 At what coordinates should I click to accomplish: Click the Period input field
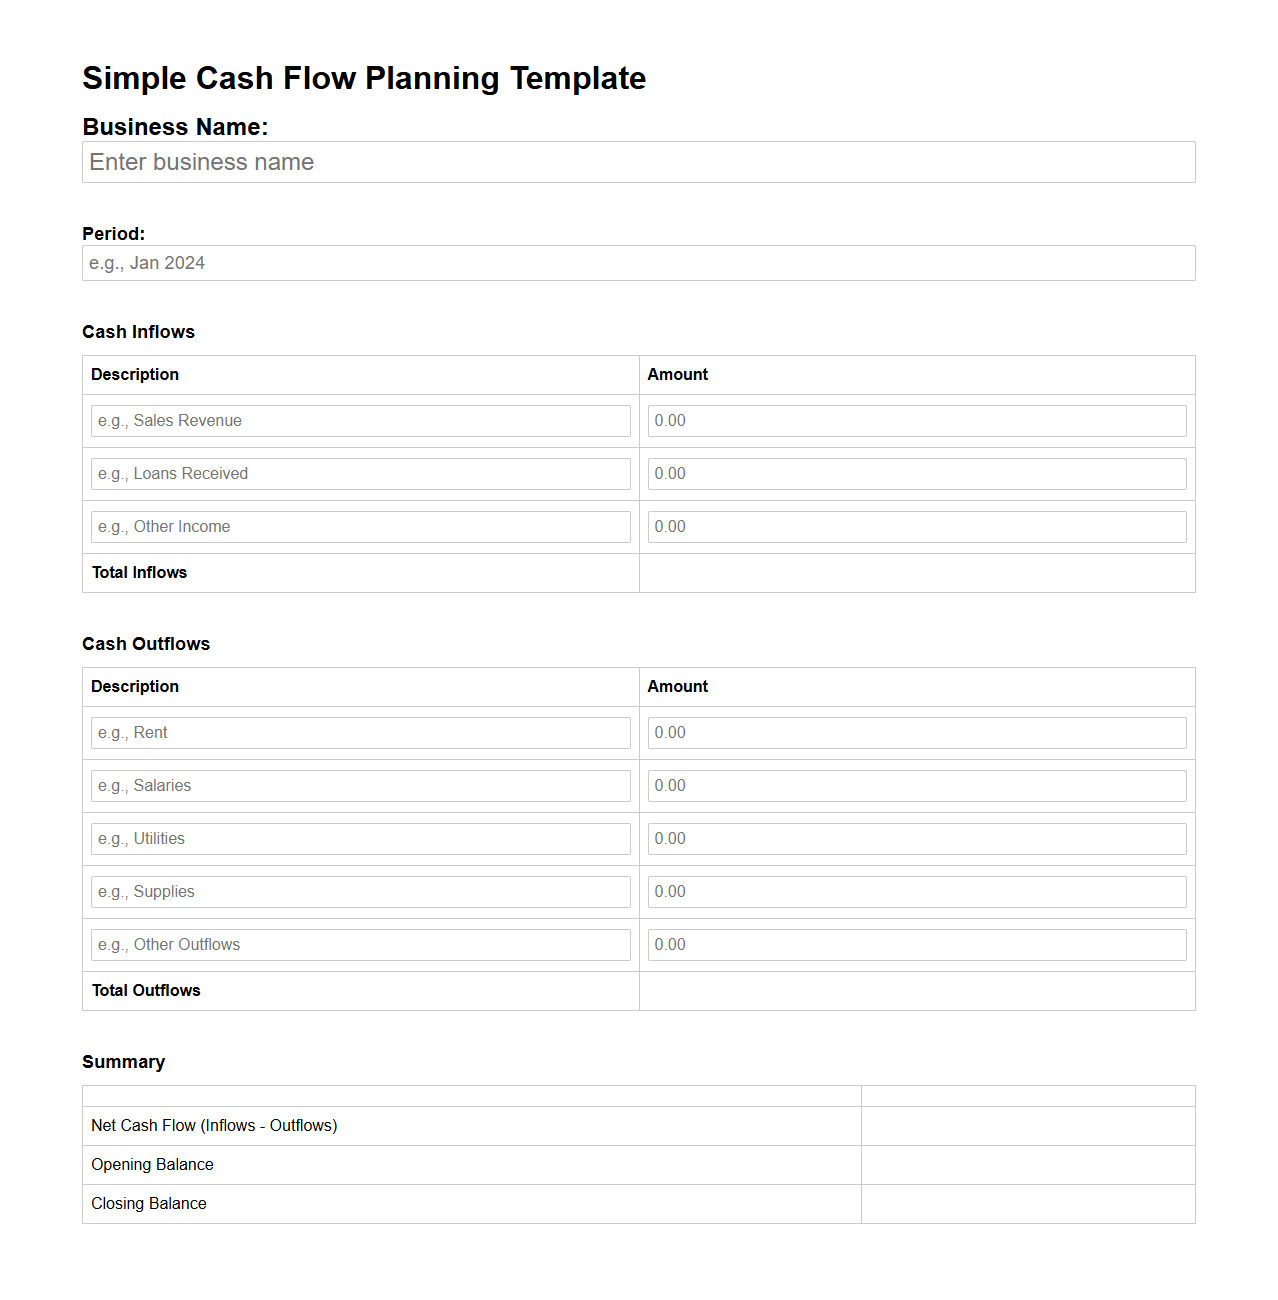[638, 263]
